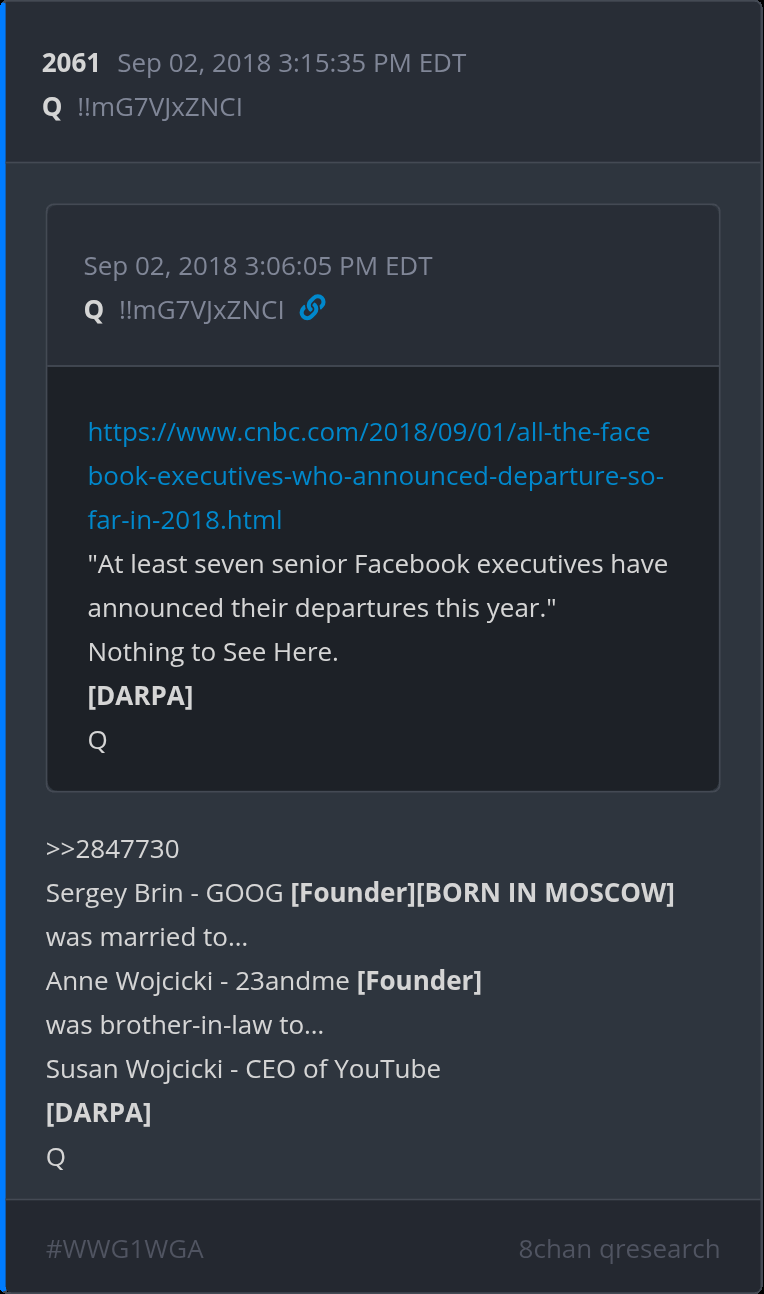Click the Susan Wojcicki - CEO of YouTube line

tap(243, 1069)
